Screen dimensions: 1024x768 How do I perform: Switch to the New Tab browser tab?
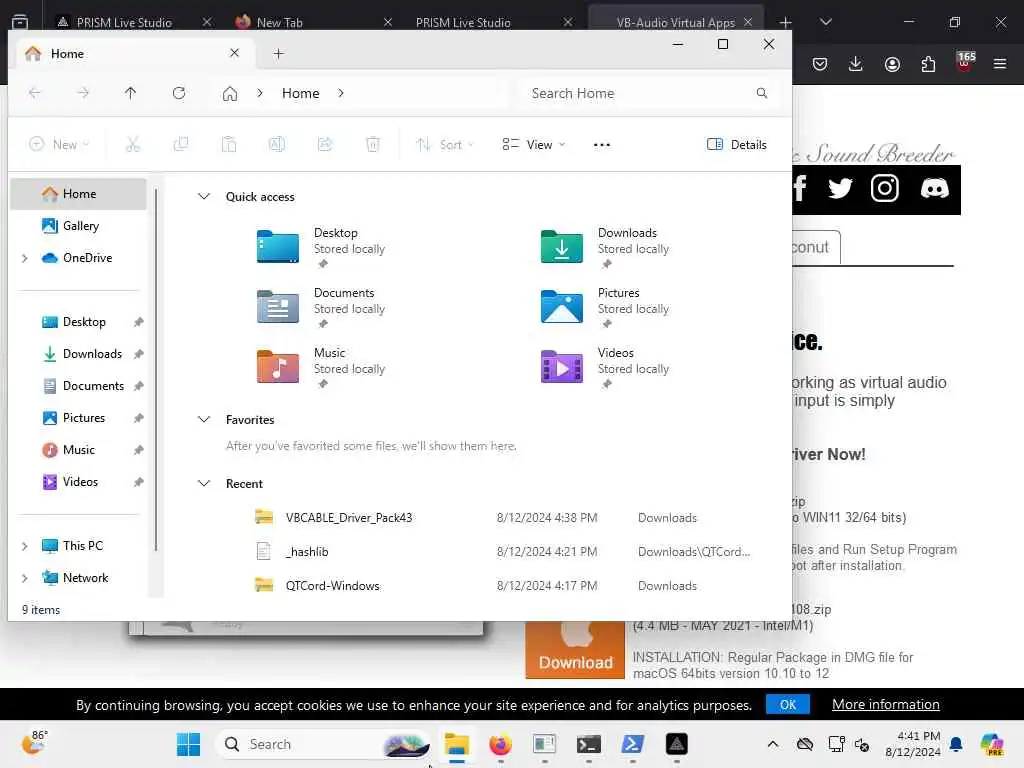click(x=314, y=22)
